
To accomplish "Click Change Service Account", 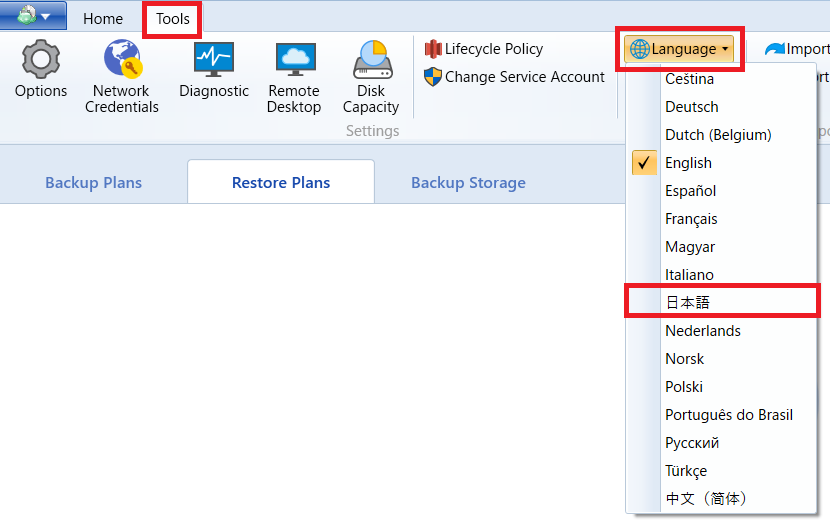I will coord(514,77).
